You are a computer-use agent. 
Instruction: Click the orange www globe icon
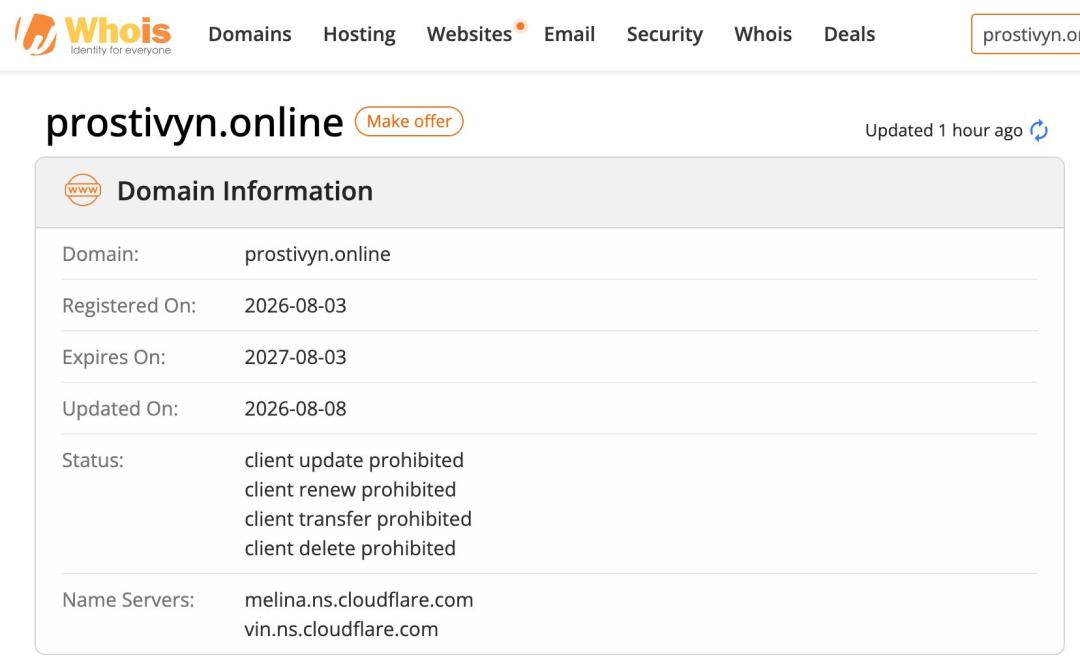[83, 190]
